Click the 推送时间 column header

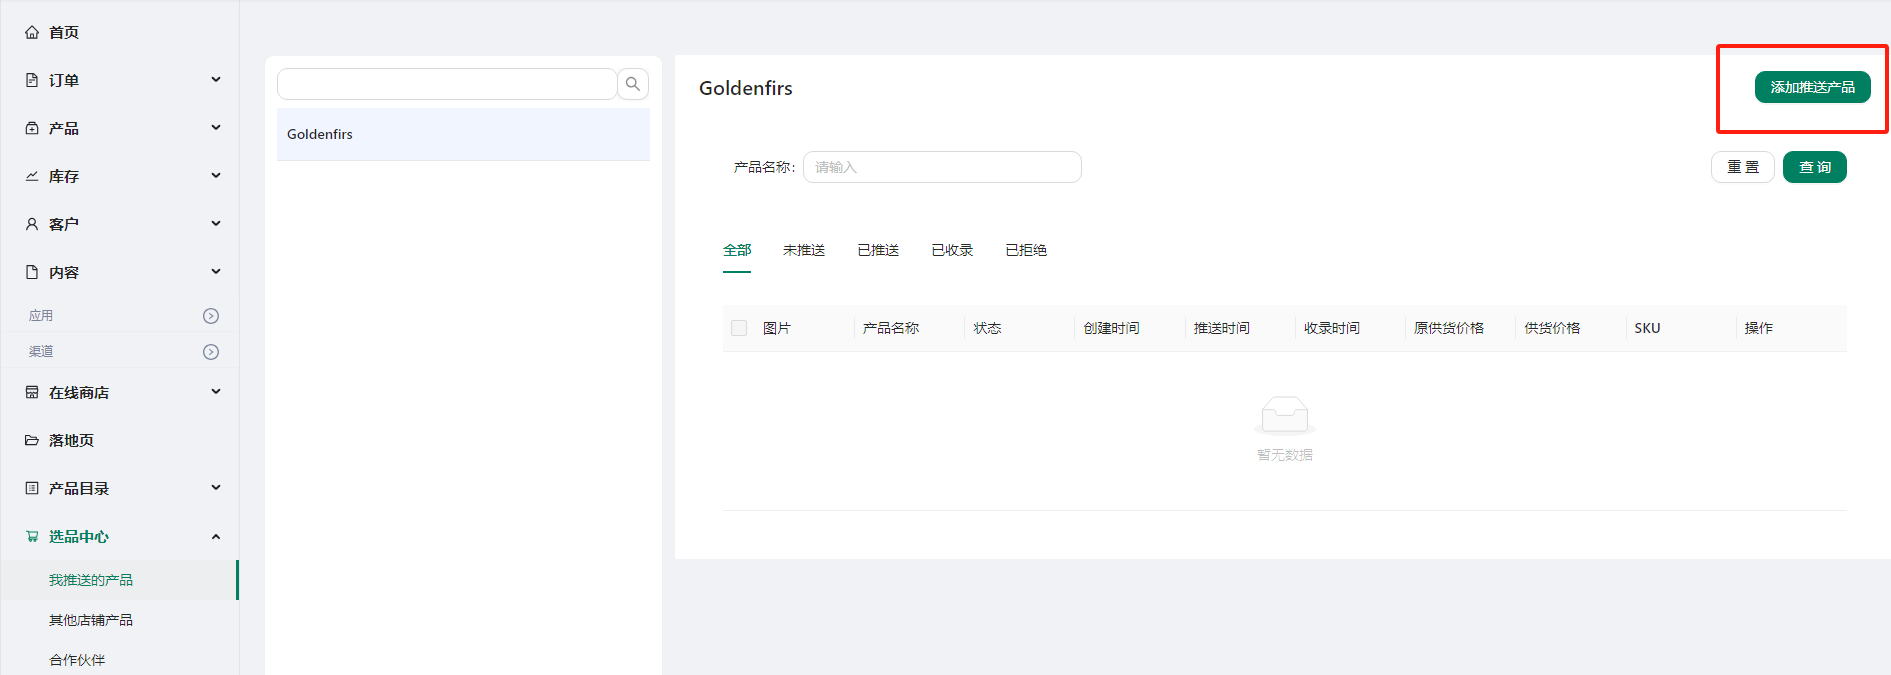pyautogui.click(x=1221, y=328)
